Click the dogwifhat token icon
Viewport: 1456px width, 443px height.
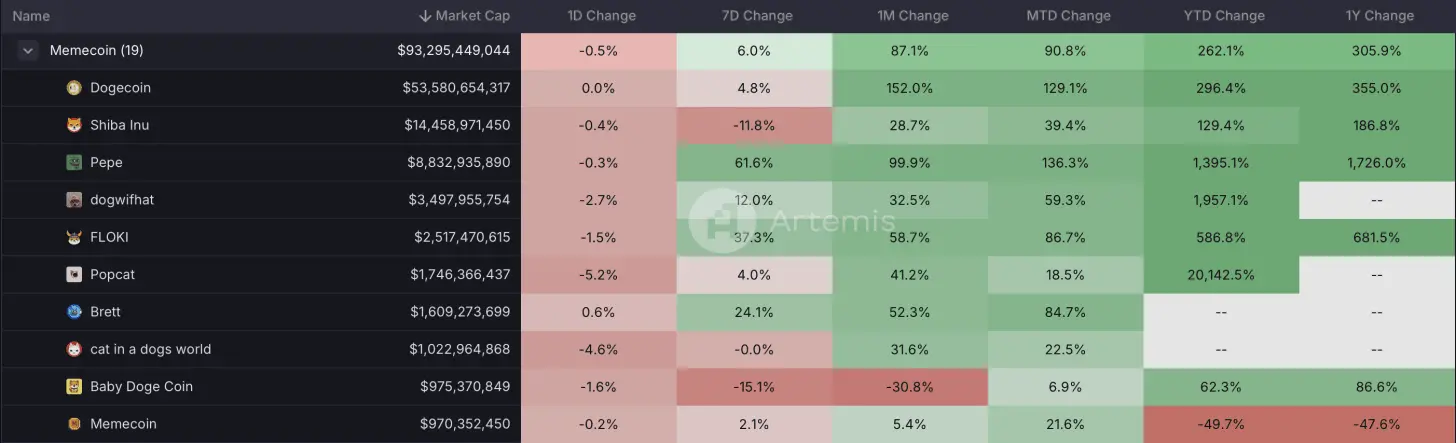tap(74, 200)
